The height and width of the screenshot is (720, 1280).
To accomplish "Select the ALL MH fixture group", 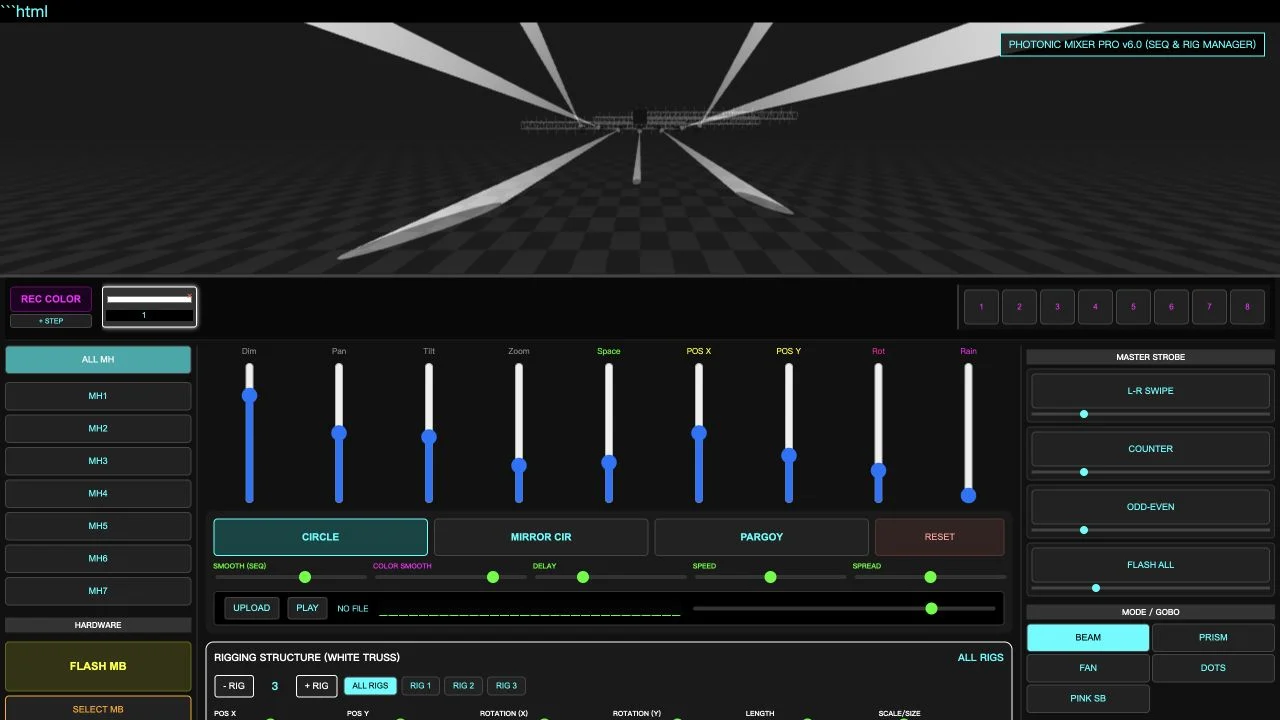I will point(98,360).
